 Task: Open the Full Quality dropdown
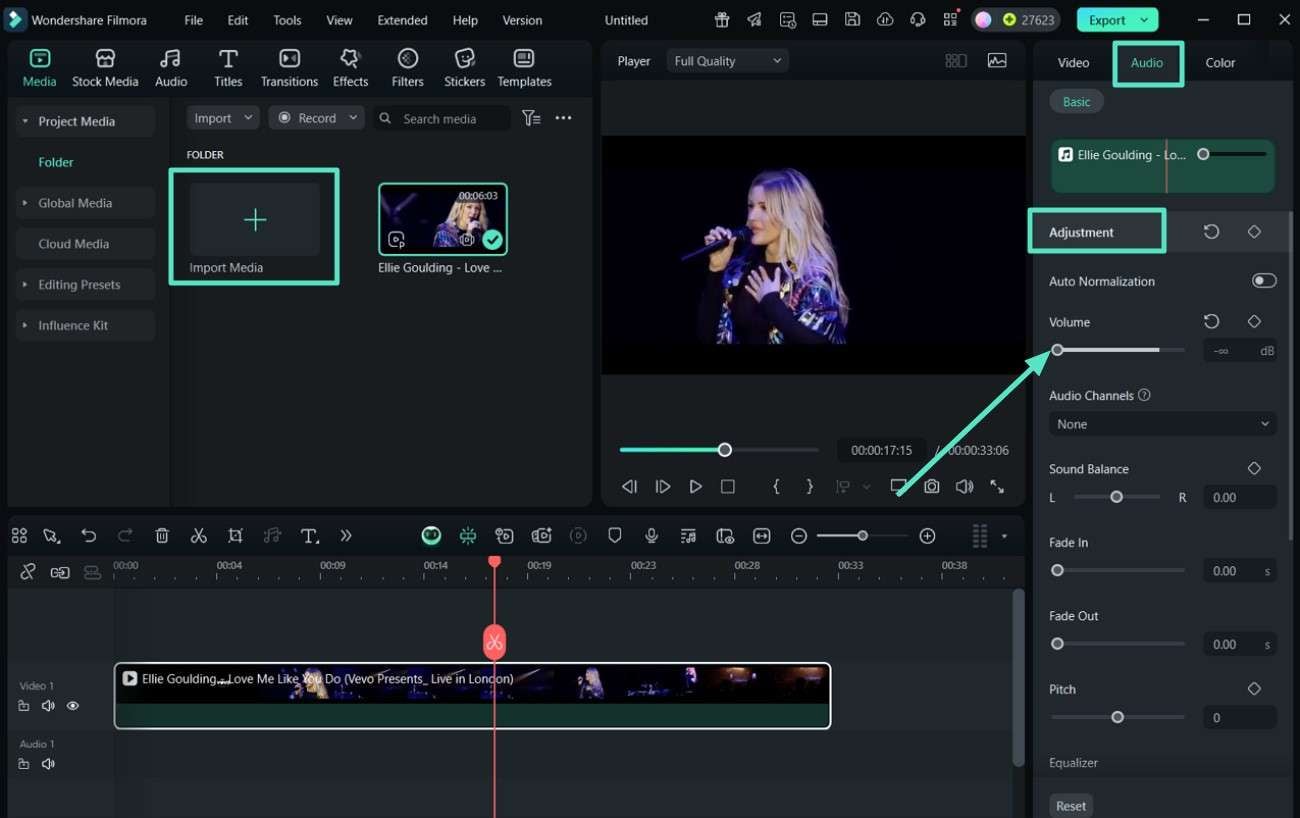(727, 61)
